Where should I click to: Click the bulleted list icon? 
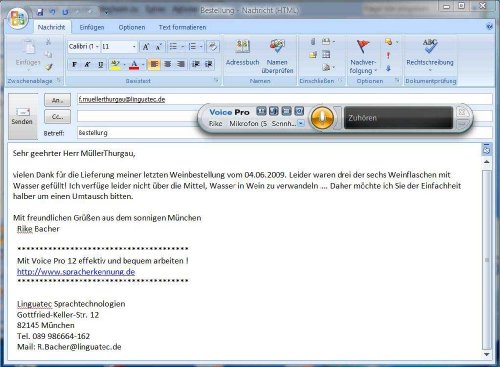point(173,47)
